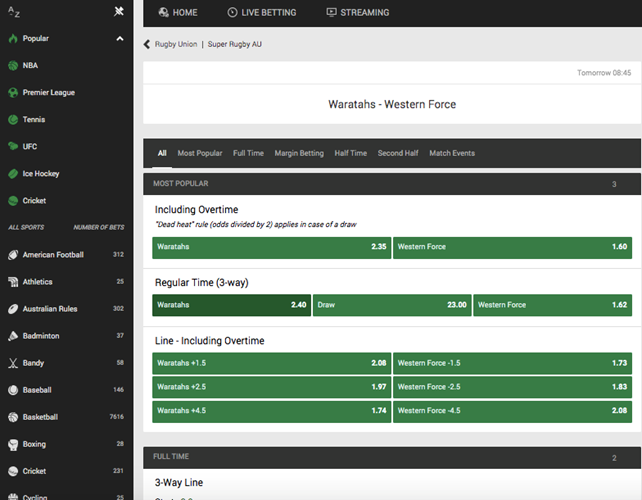Click the flame icon beside Popular
The height and width of the screenshot is (500, 642).
[x=13, y=38]
